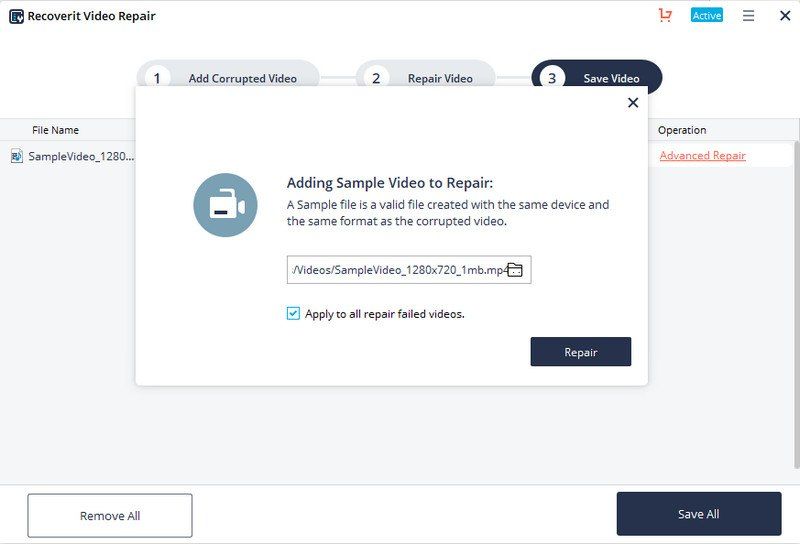Image resolution: width=800 pixels, height=544 pixels.
Task: Click the Adding Sample Video to Repair heading
Action: (390, 183)
